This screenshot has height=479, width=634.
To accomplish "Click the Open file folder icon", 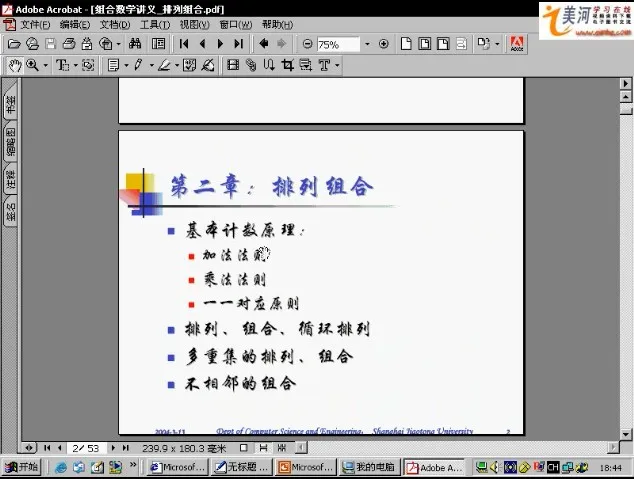I will (x=14, y=44).
